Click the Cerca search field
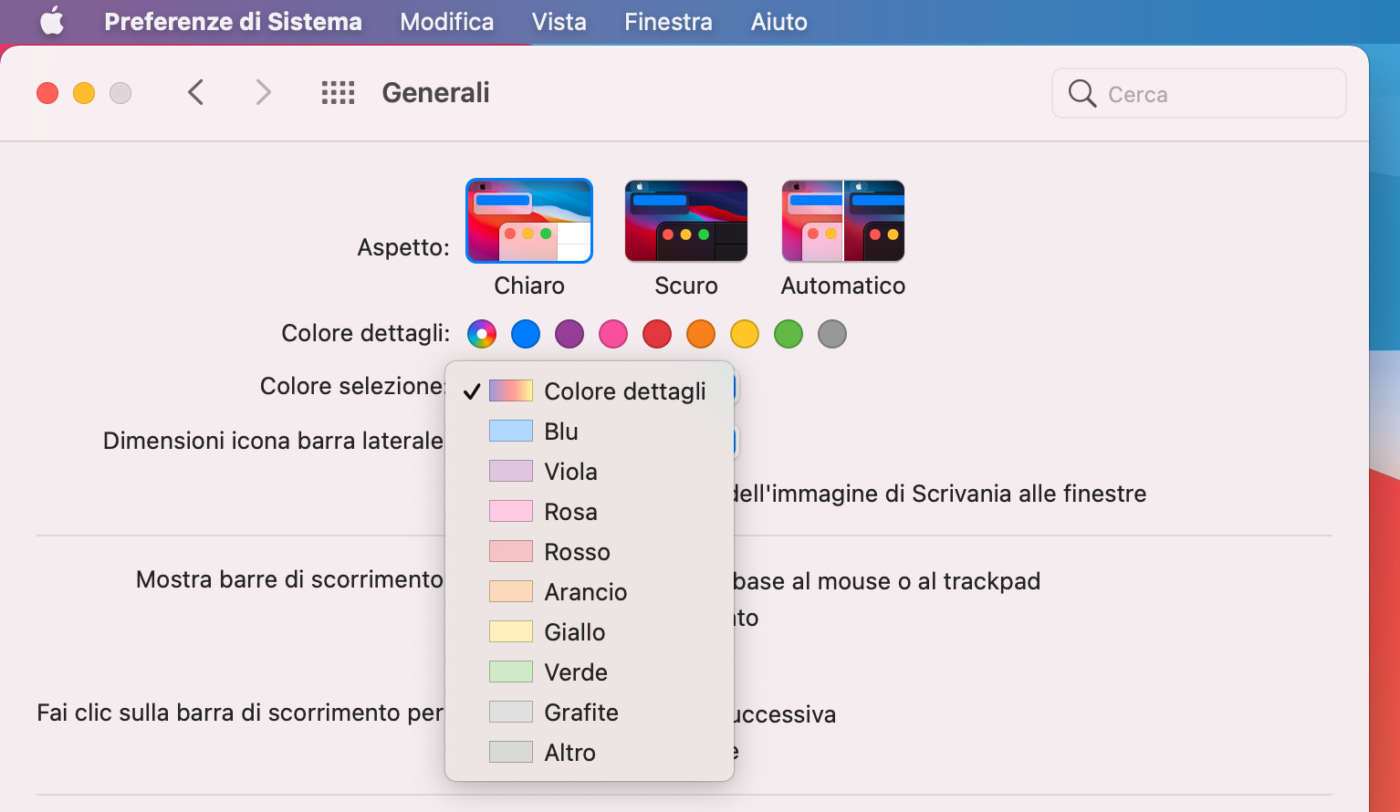 [x=1218, y=94]
